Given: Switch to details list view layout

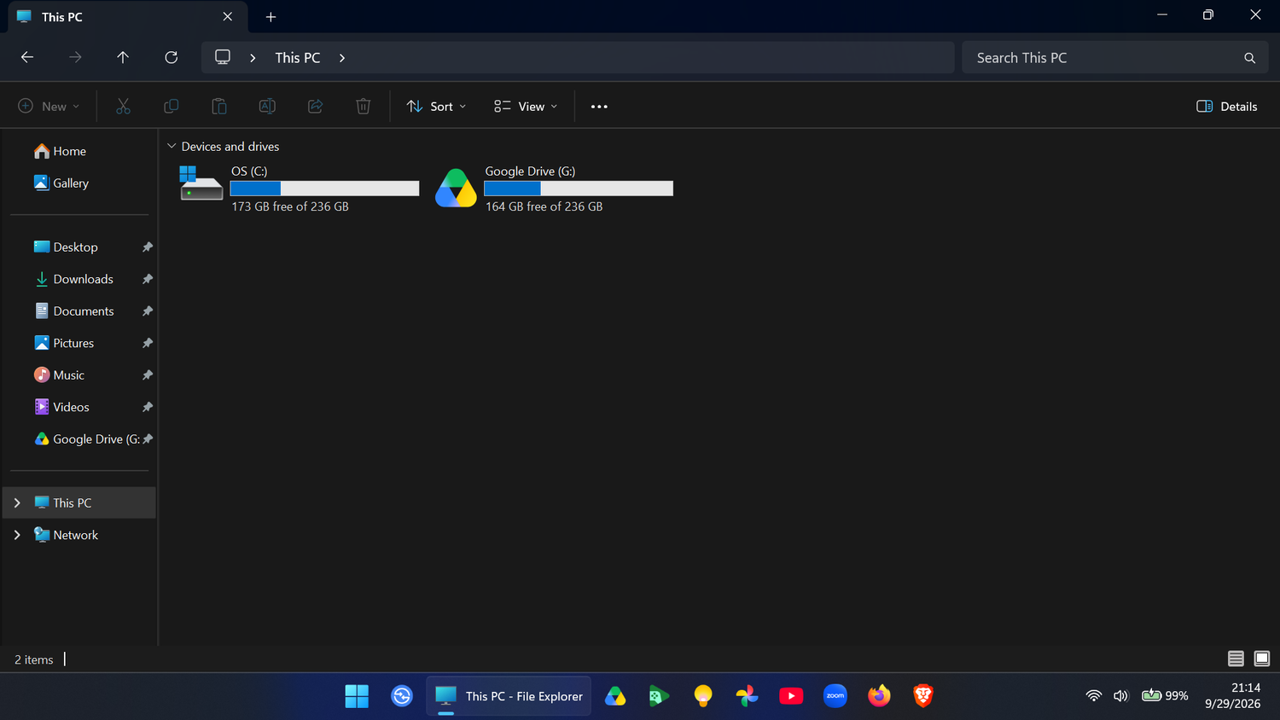Looking at the screenshot, I should (x=1236, y=659).
